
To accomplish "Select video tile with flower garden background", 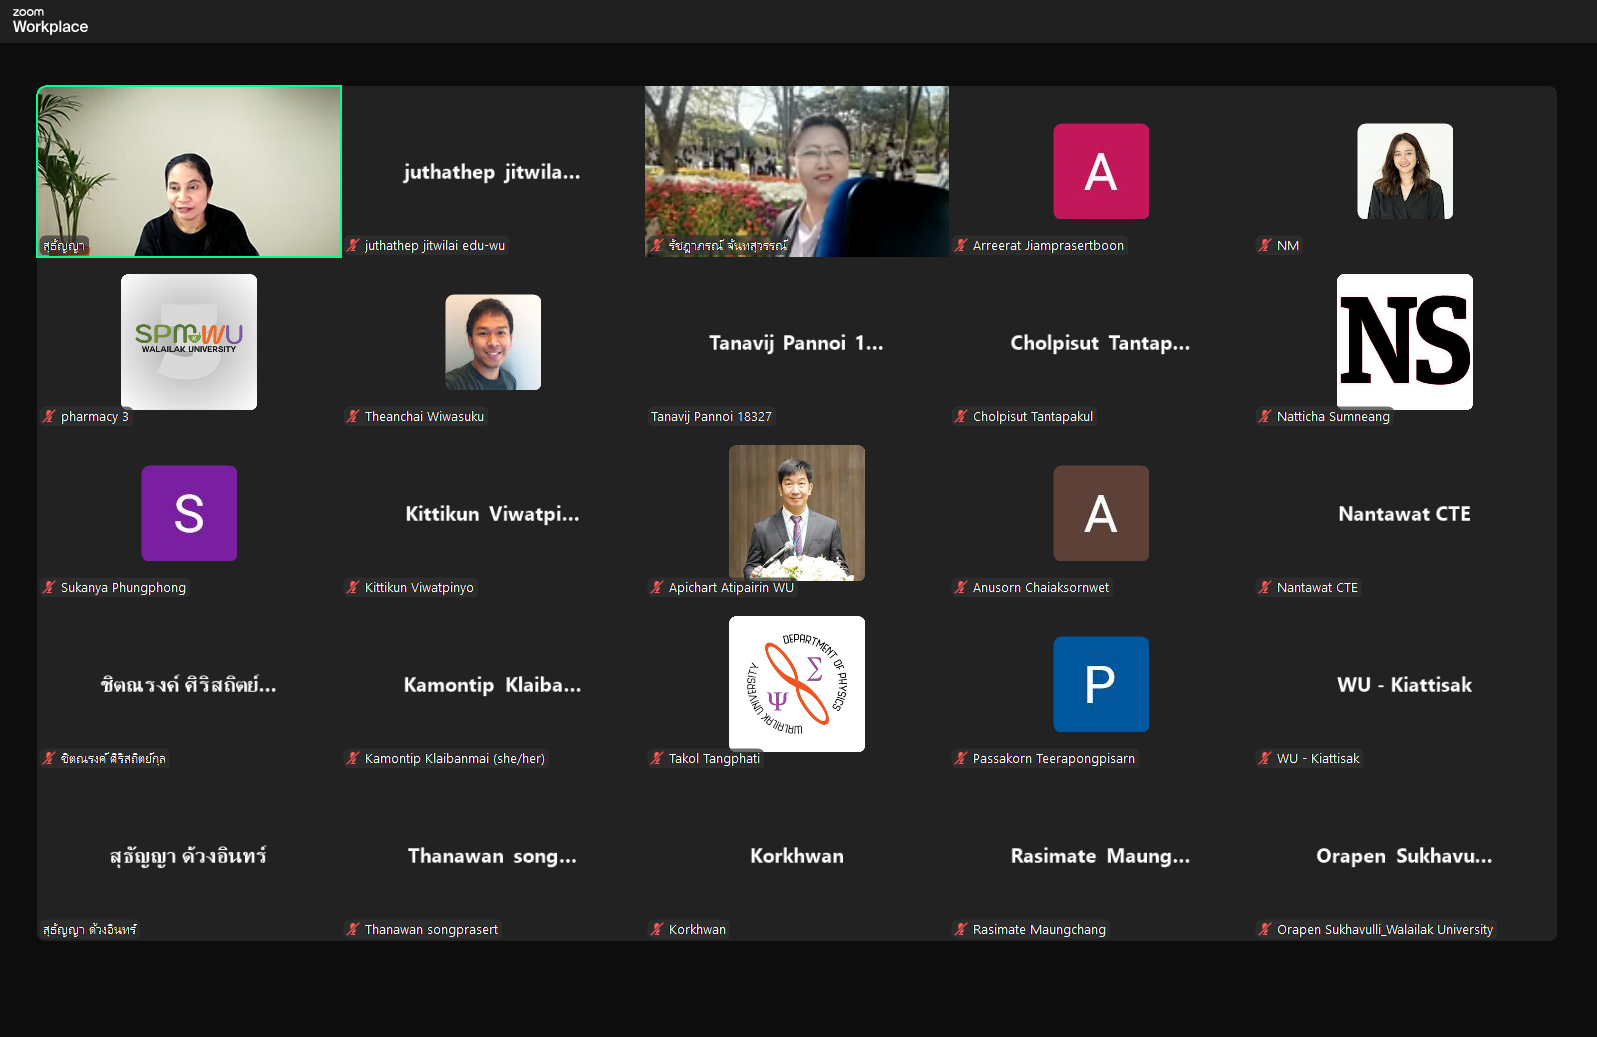I will 796,171.
